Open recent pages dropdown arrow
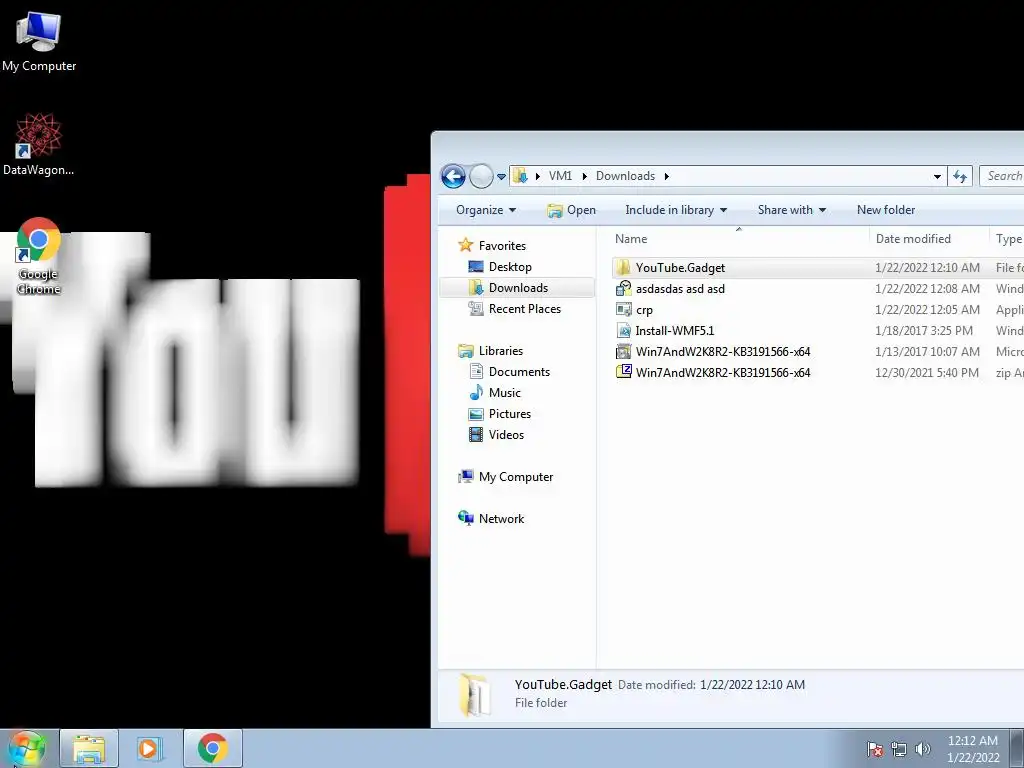The image size is (1024, 768). pos(502,177)
